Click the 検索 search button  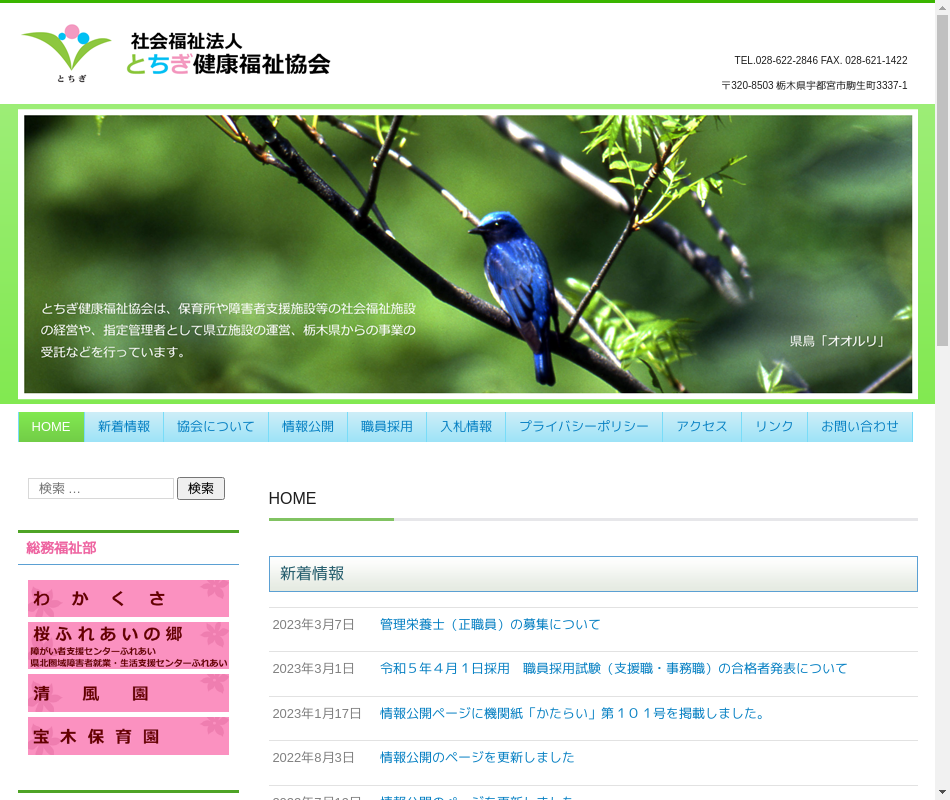[201, 489]
